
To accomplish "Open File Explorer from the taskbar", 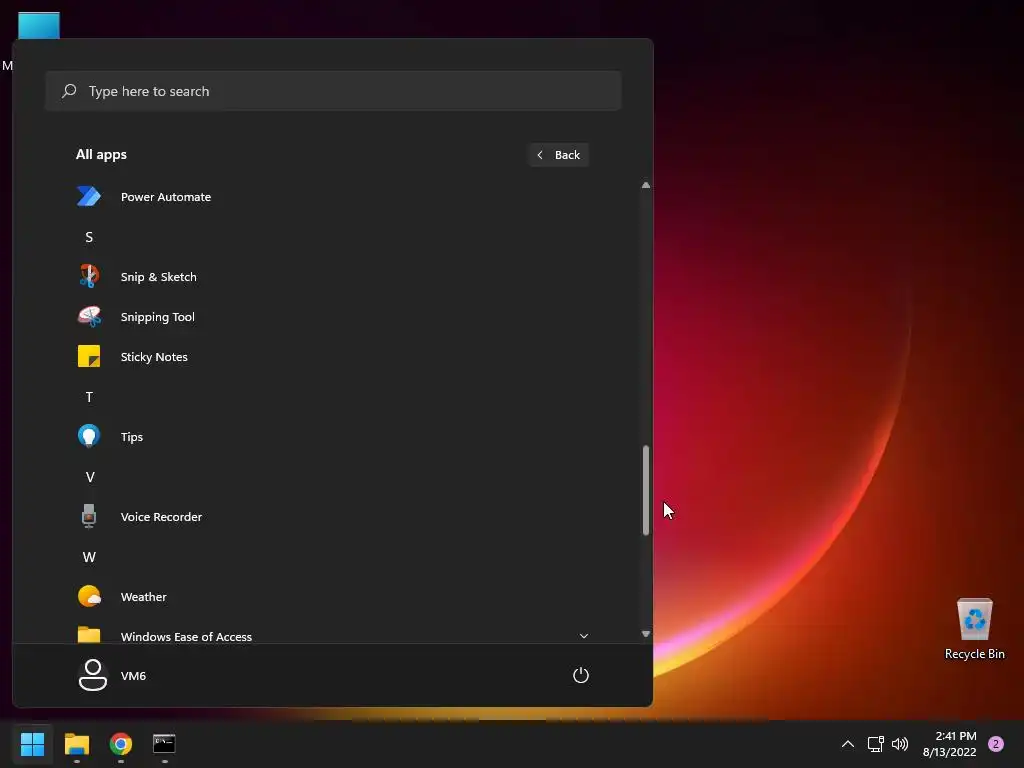I will tap(76, 744).
